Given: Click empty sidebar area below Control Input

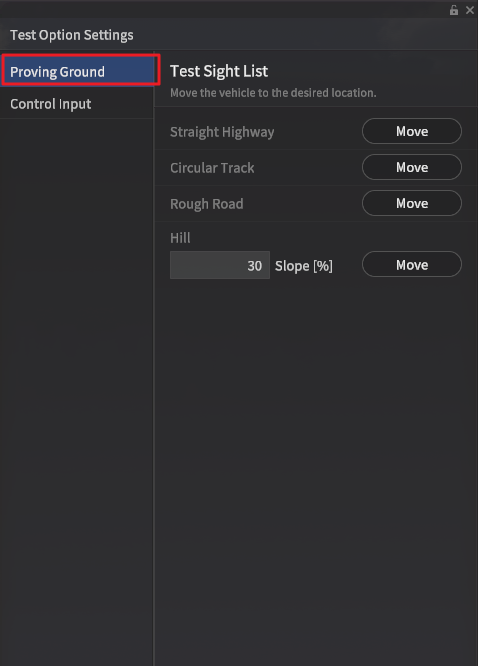Looking at the screenshot, I should coord(77,382).
